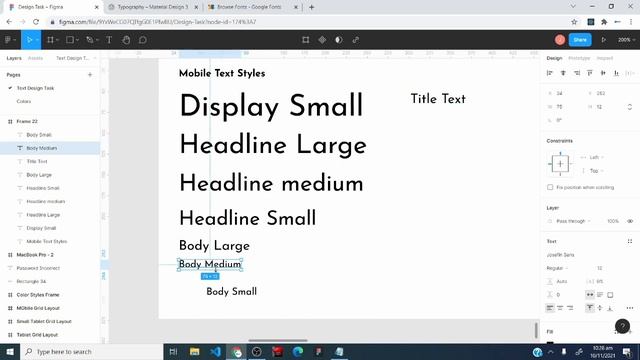Switch to the Assets tab

[35, 58]
